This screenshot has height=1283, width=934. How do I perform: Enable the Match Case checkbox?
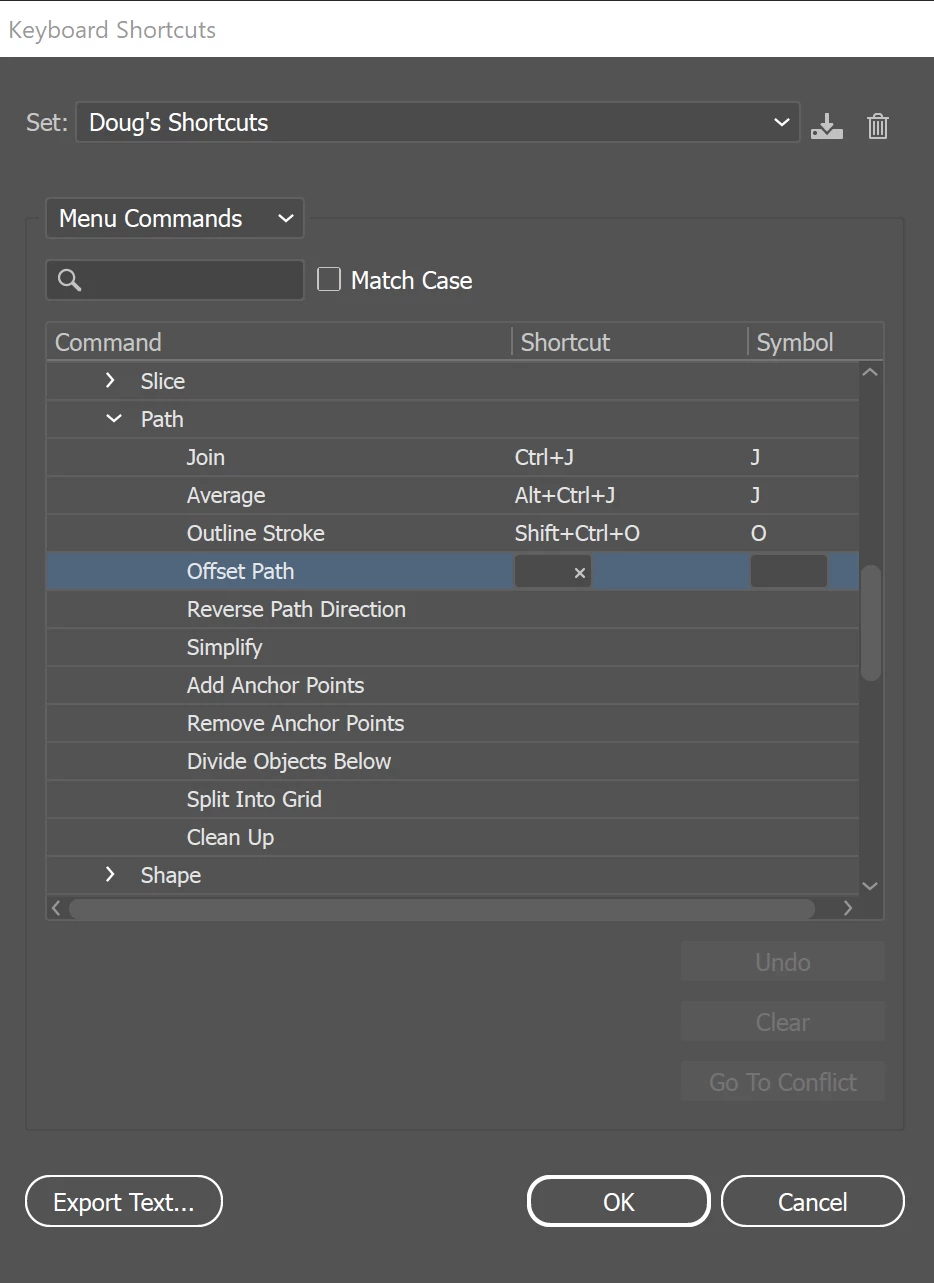[329, 280]
